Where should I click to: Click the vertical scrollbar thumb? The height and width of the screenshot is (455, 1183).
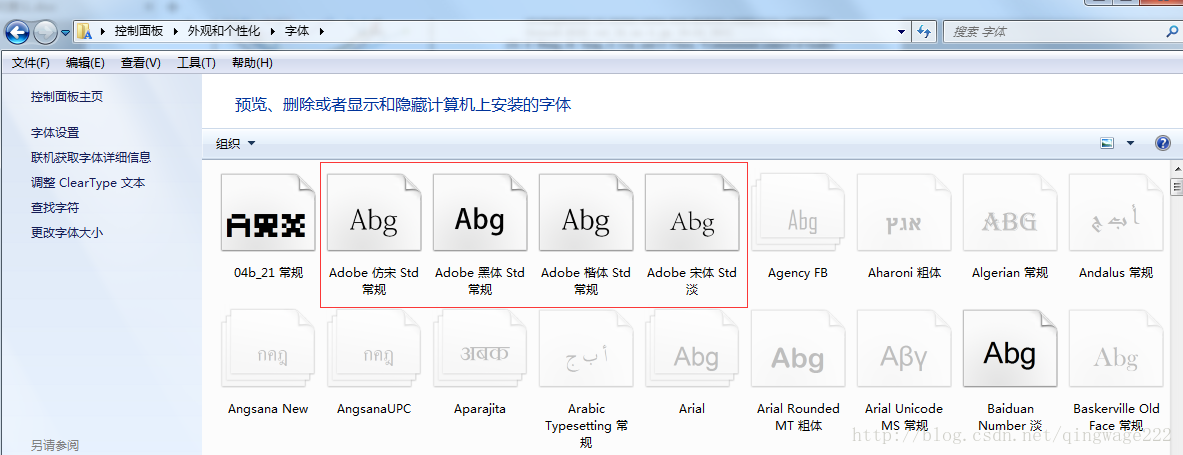(1176, 186)
